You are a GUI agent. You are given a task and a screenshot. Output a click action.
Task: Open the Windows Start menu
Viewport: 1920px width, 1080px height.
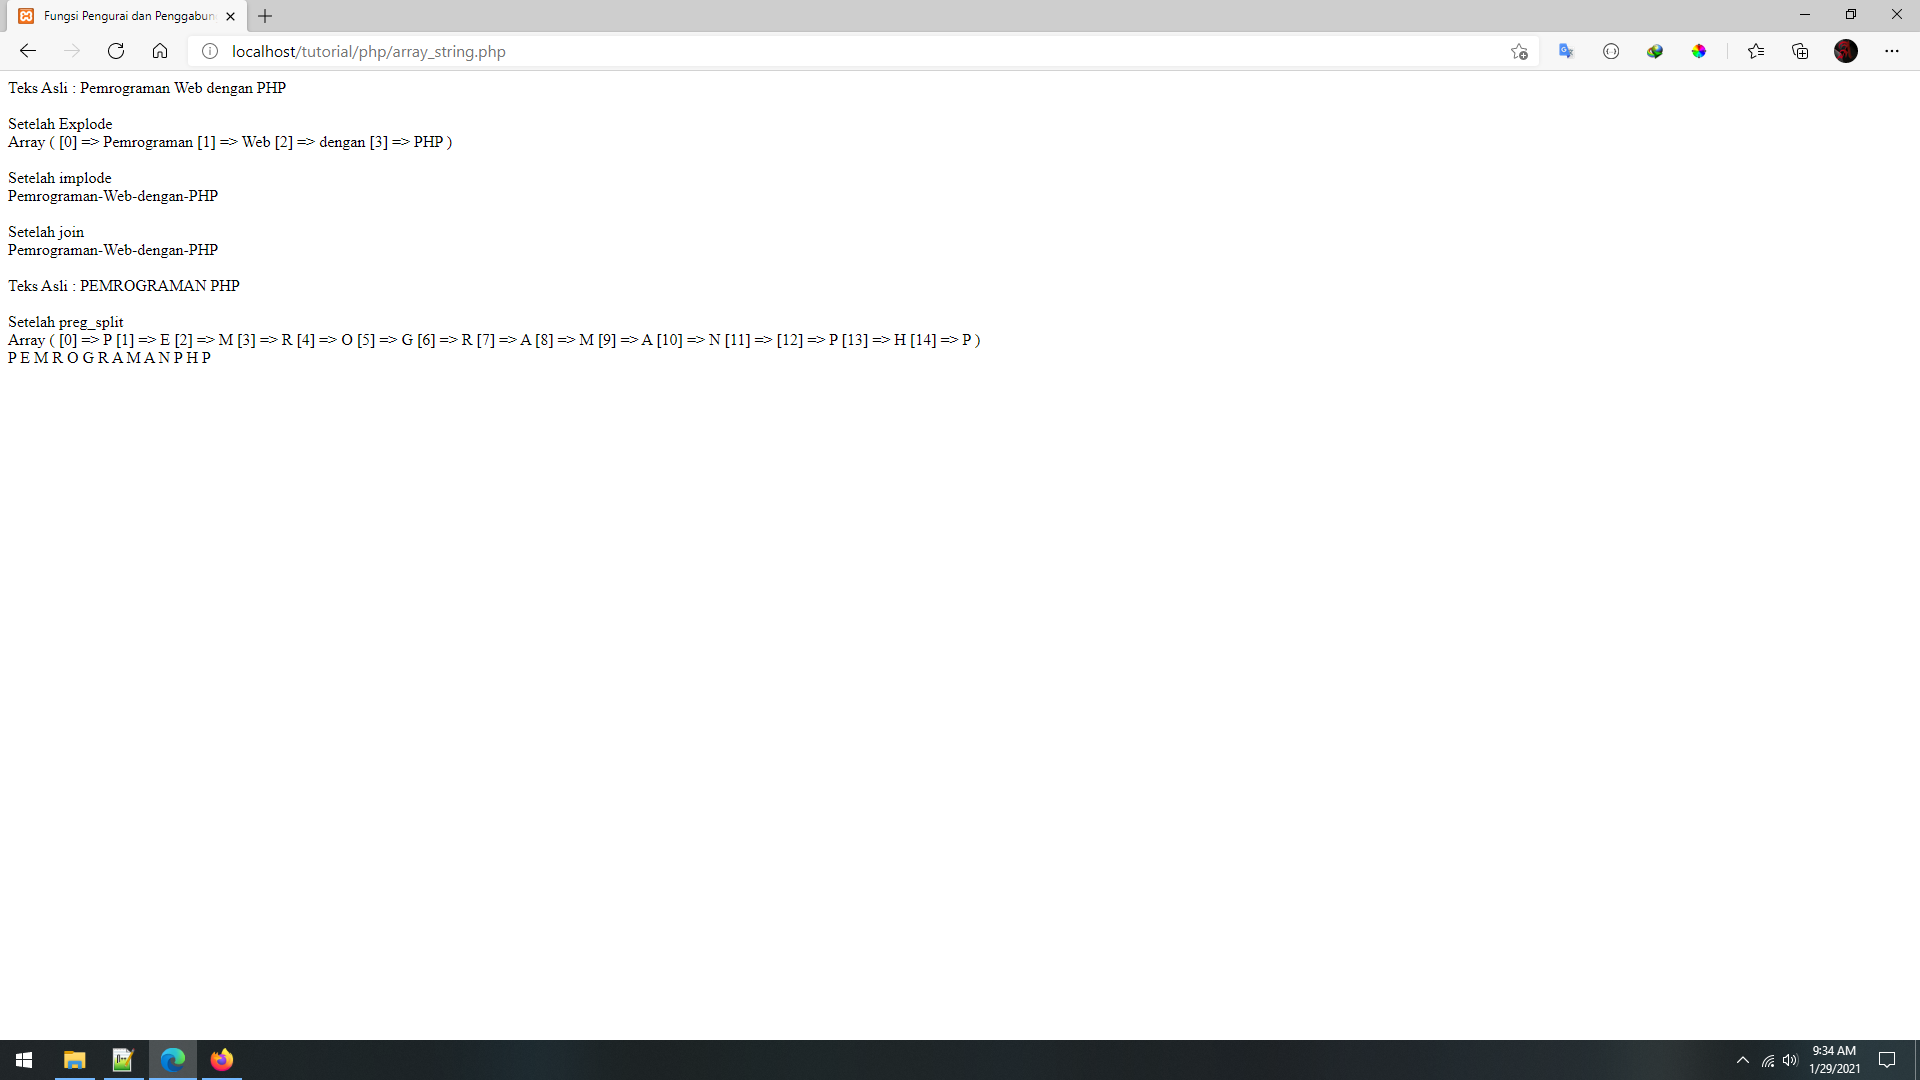[x=24, y=1060]
